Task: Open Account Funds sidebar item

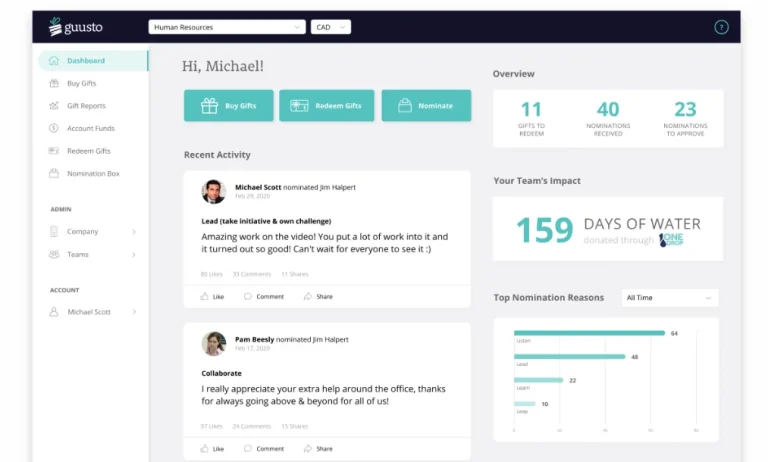Action: pyautogui.click(x=93, y=128)
